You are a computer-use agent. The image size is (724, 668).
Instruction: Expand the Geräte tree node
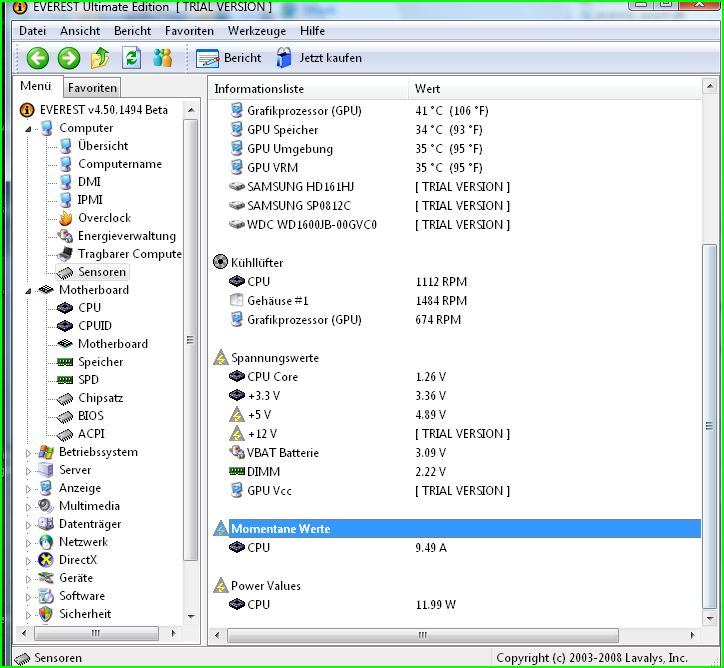tap(28, 579)
